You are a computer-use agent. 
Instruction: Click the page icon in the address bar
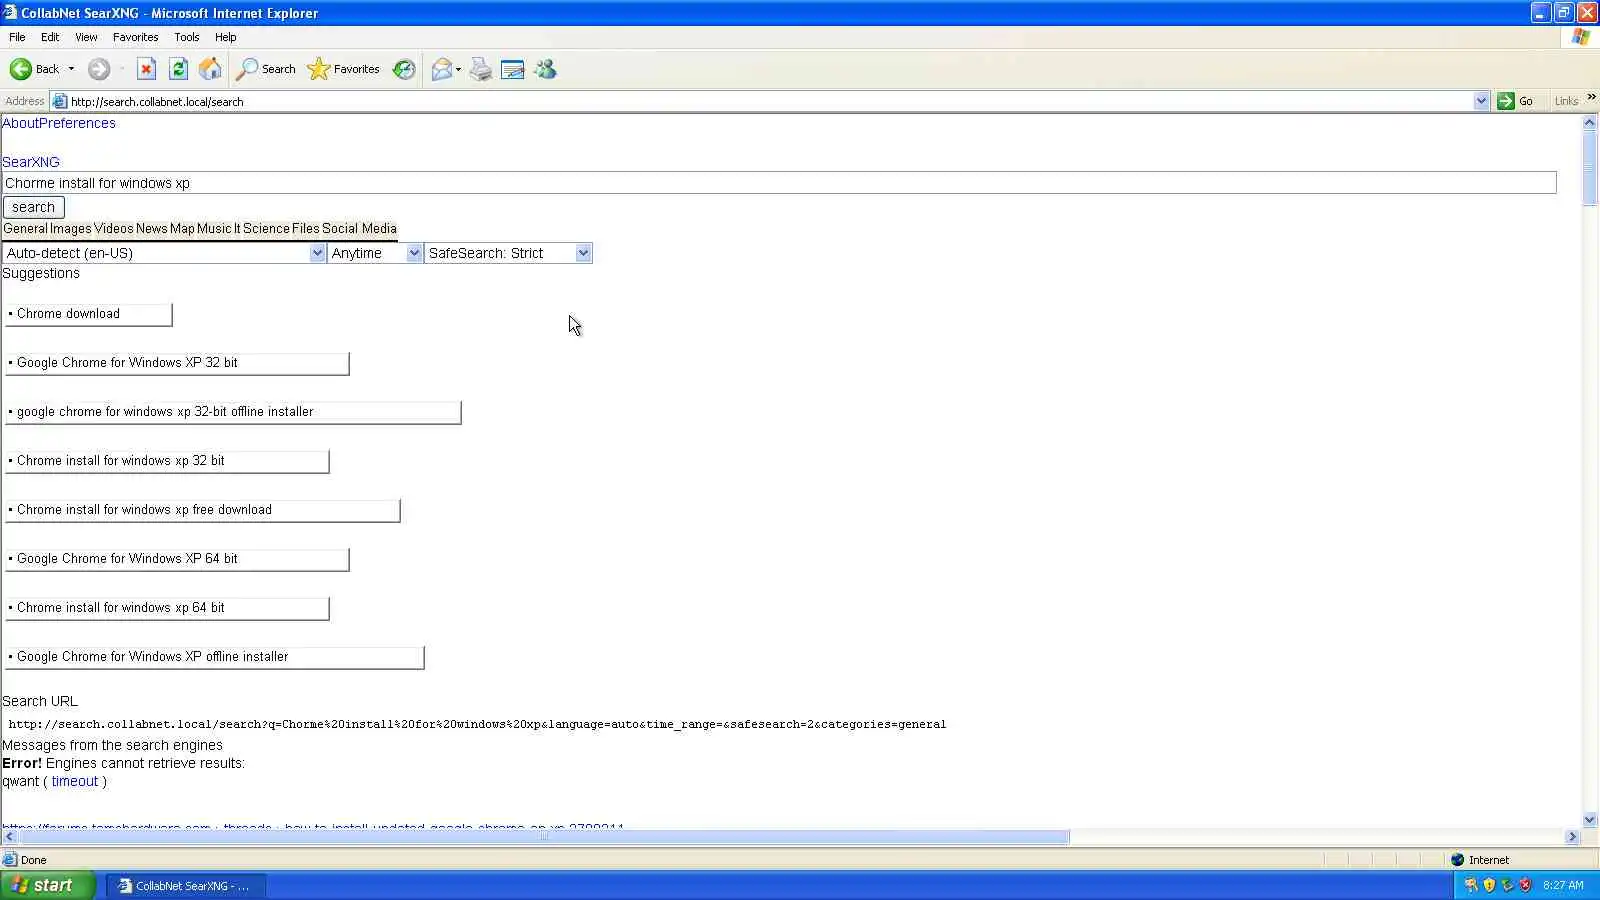(x=59, y=101)
